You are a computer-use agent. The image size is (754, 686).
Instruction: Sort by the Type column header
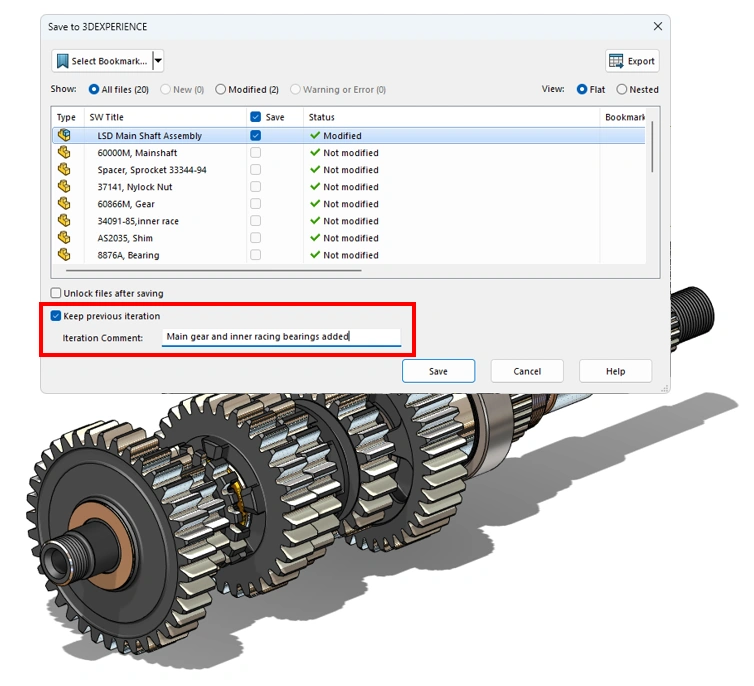(x=66, y=117)
